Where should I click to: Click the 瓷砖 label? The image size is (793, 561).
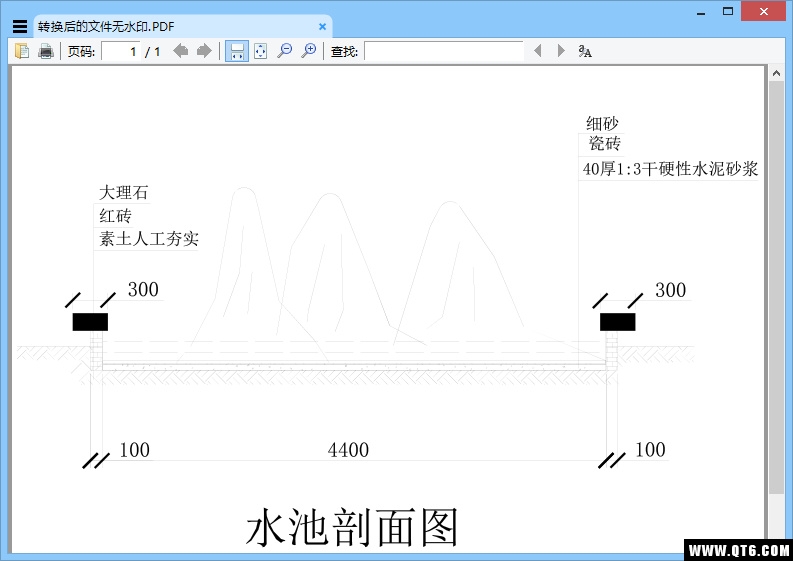click(x=604, y=143)
